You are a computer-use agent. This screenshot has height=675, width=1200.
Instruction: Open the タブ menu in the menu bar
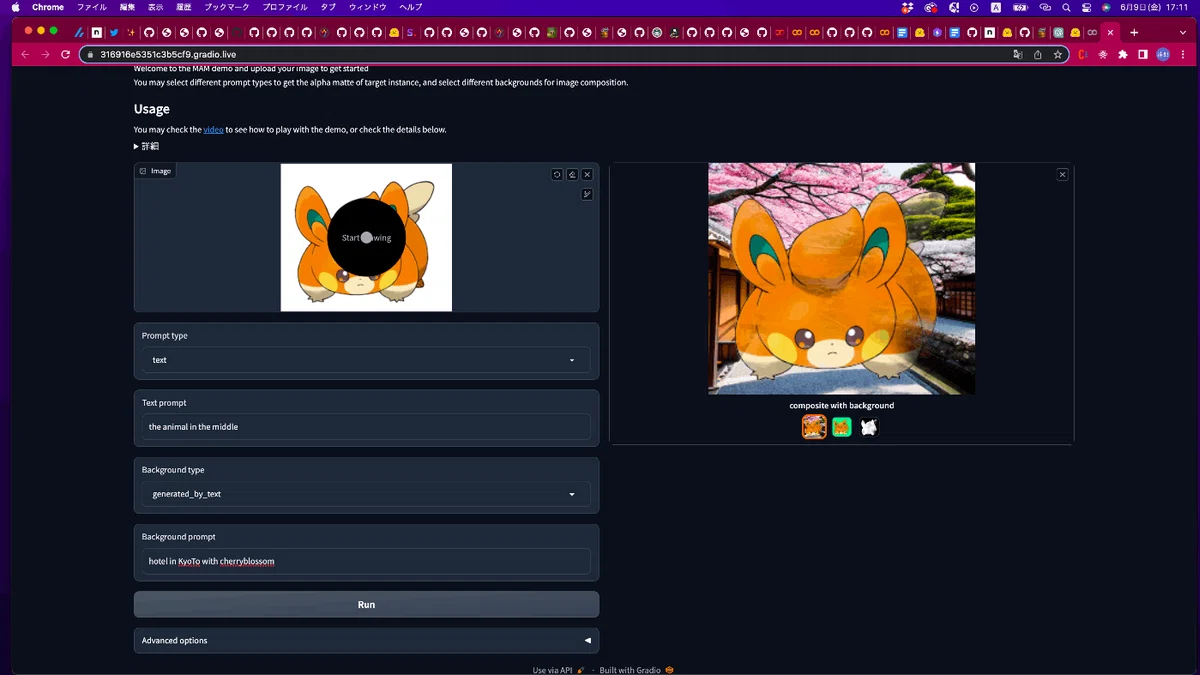tap(328, 7)
